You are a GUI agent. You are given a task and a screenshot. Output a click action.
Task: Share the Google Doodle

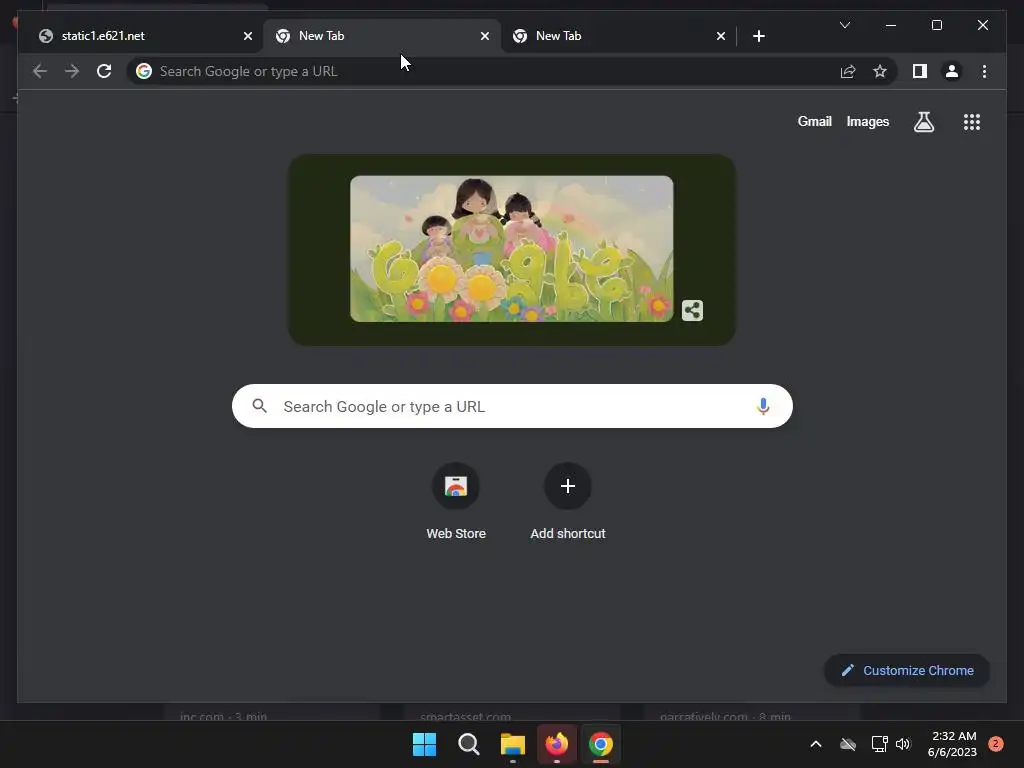pos(692,310)
